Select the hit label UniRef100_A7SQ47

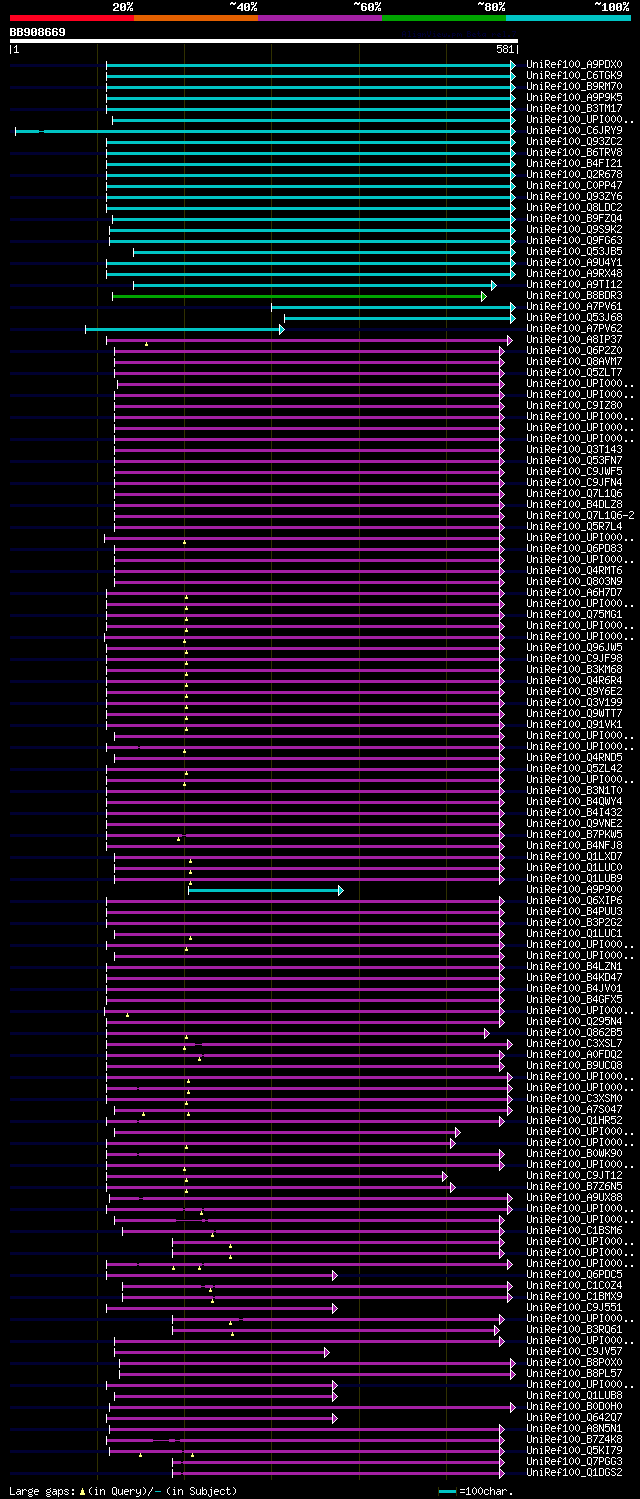574,1110
